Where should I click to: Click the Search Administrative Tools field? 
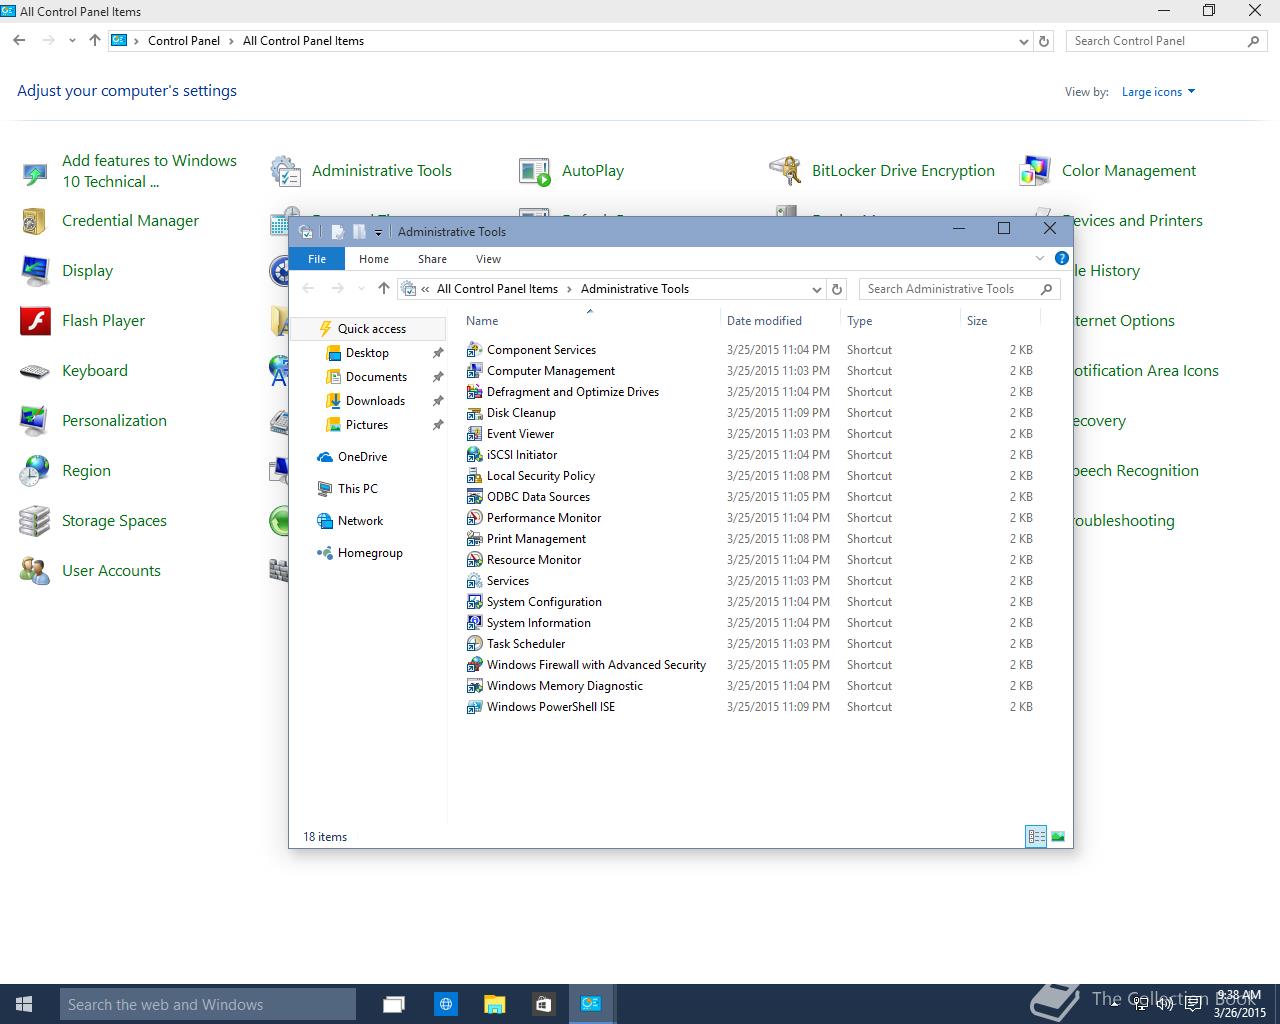[958, 289]
